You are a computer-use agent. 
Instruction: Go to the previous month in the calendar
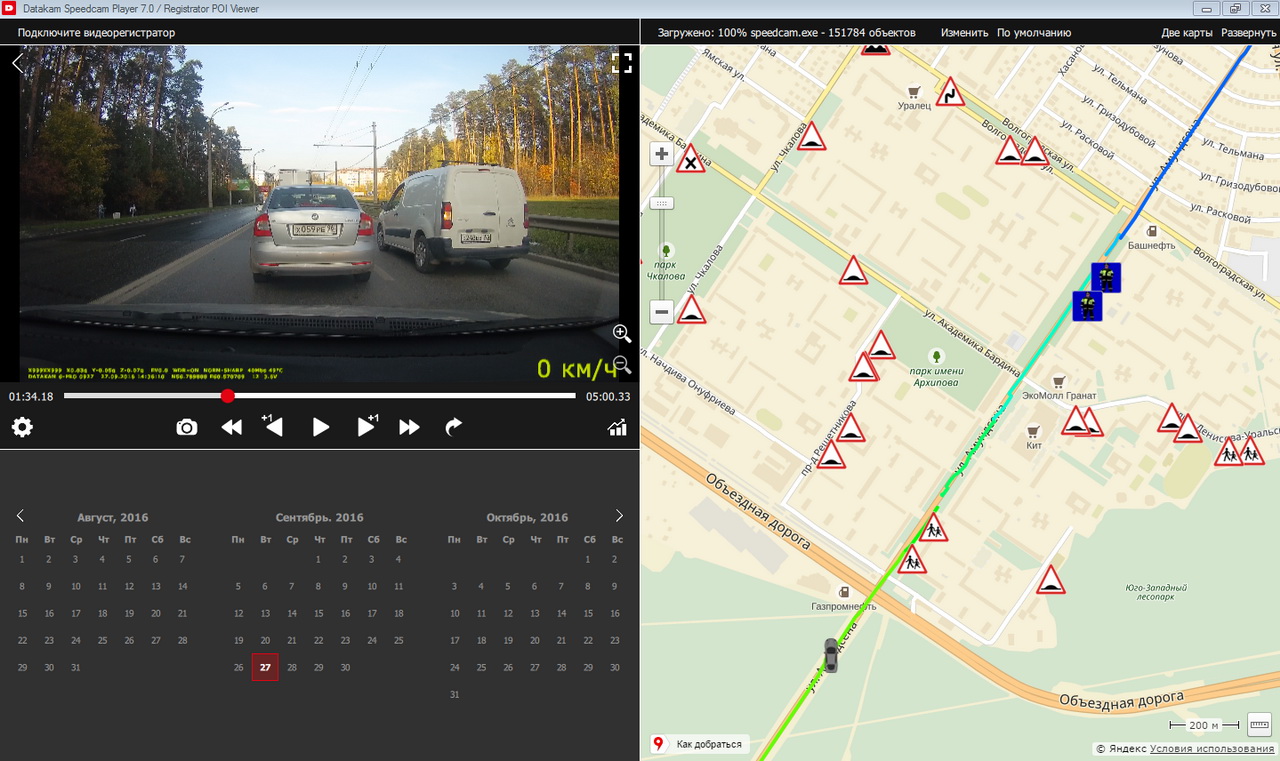(20, 516)
